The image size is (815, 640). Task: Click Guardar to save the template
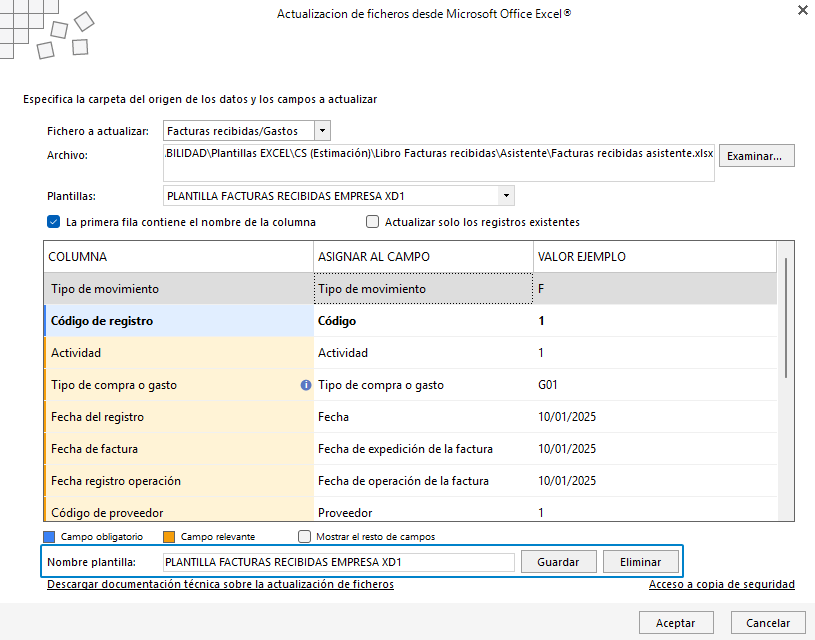tap(559, 562)
